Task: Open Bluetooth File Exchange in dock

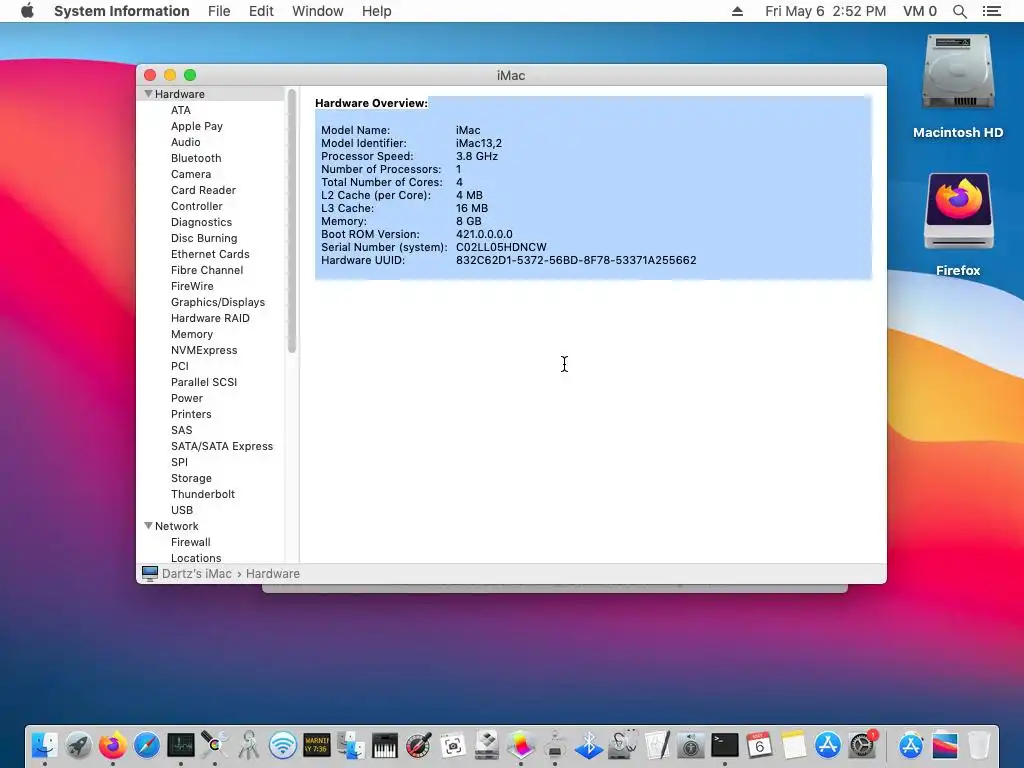Action: [588, 745]
